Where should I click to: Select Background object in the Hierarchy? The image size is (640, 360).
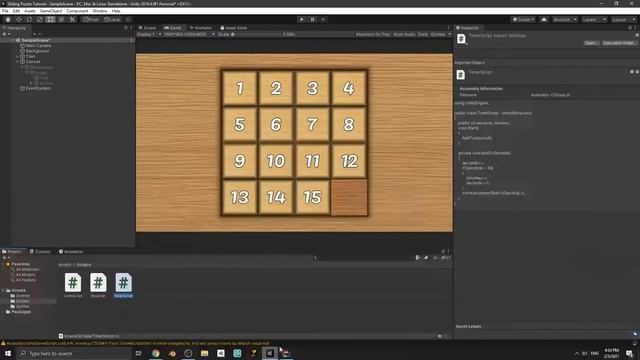click(x=37, y=51)
